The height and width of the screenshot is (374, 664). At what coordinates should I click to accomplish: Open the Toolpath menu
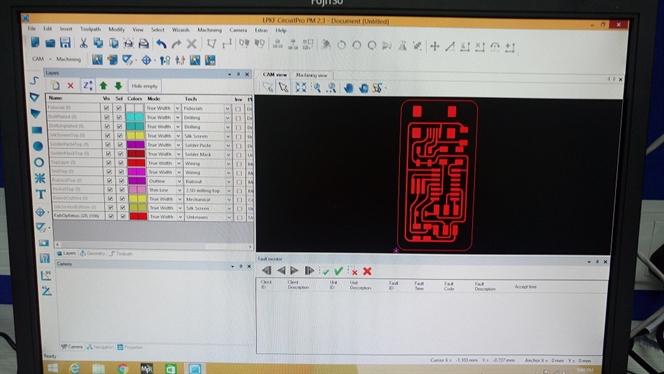tap(91, 29)
